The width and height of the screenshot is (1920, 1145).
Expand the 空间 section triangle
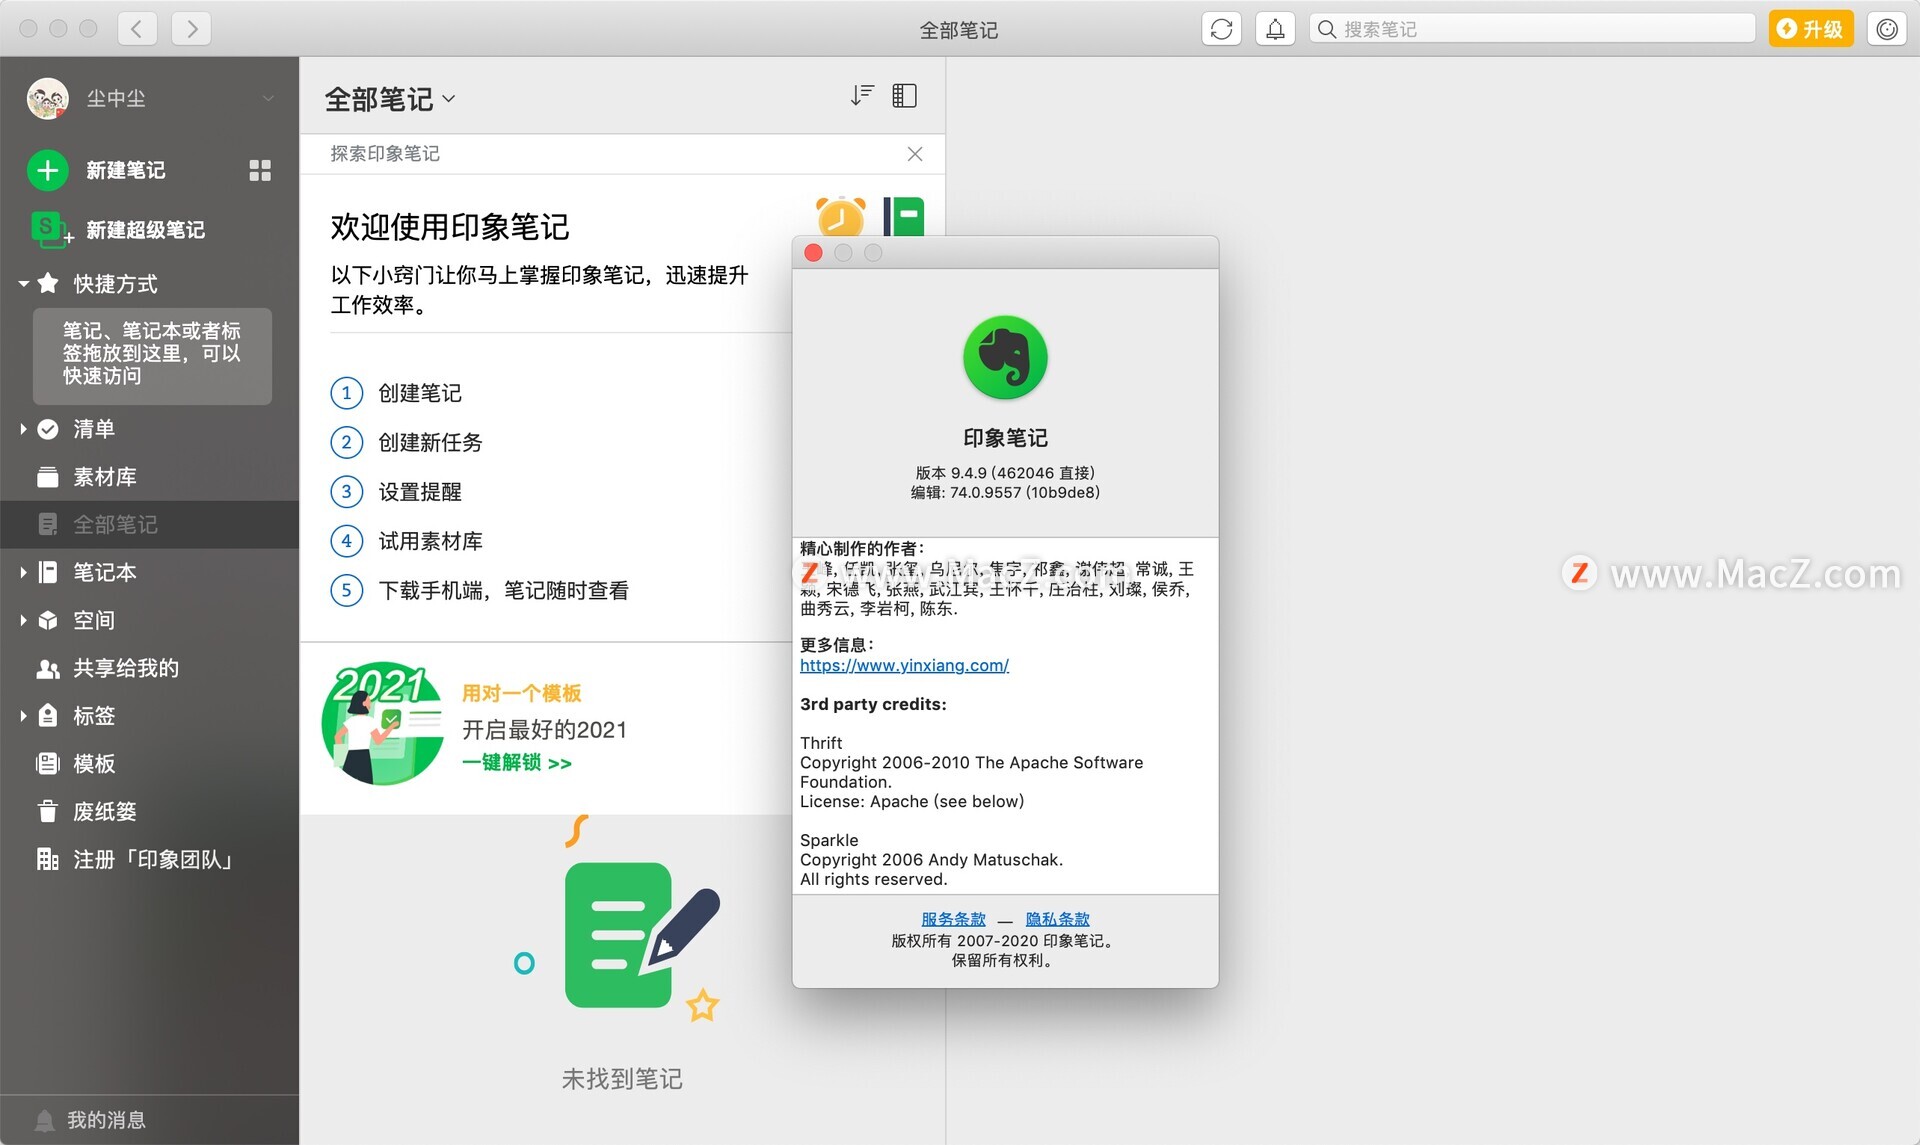tap(23, 620)
